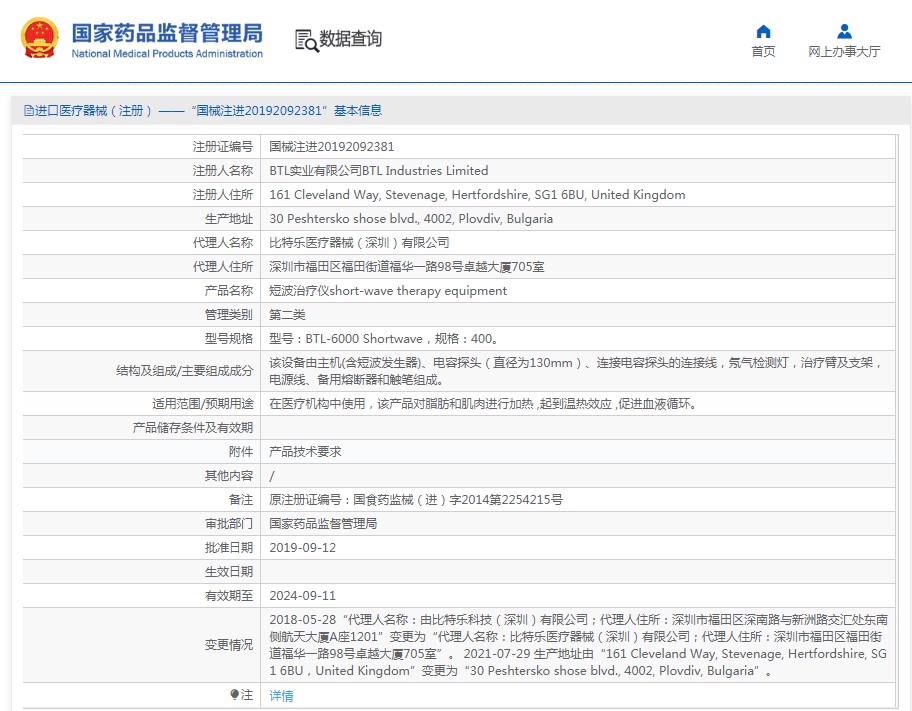The width and height of the screenshot is (912, 711).
Task: Click the lightbulb icon beside 注
Action: pos(234,695)
